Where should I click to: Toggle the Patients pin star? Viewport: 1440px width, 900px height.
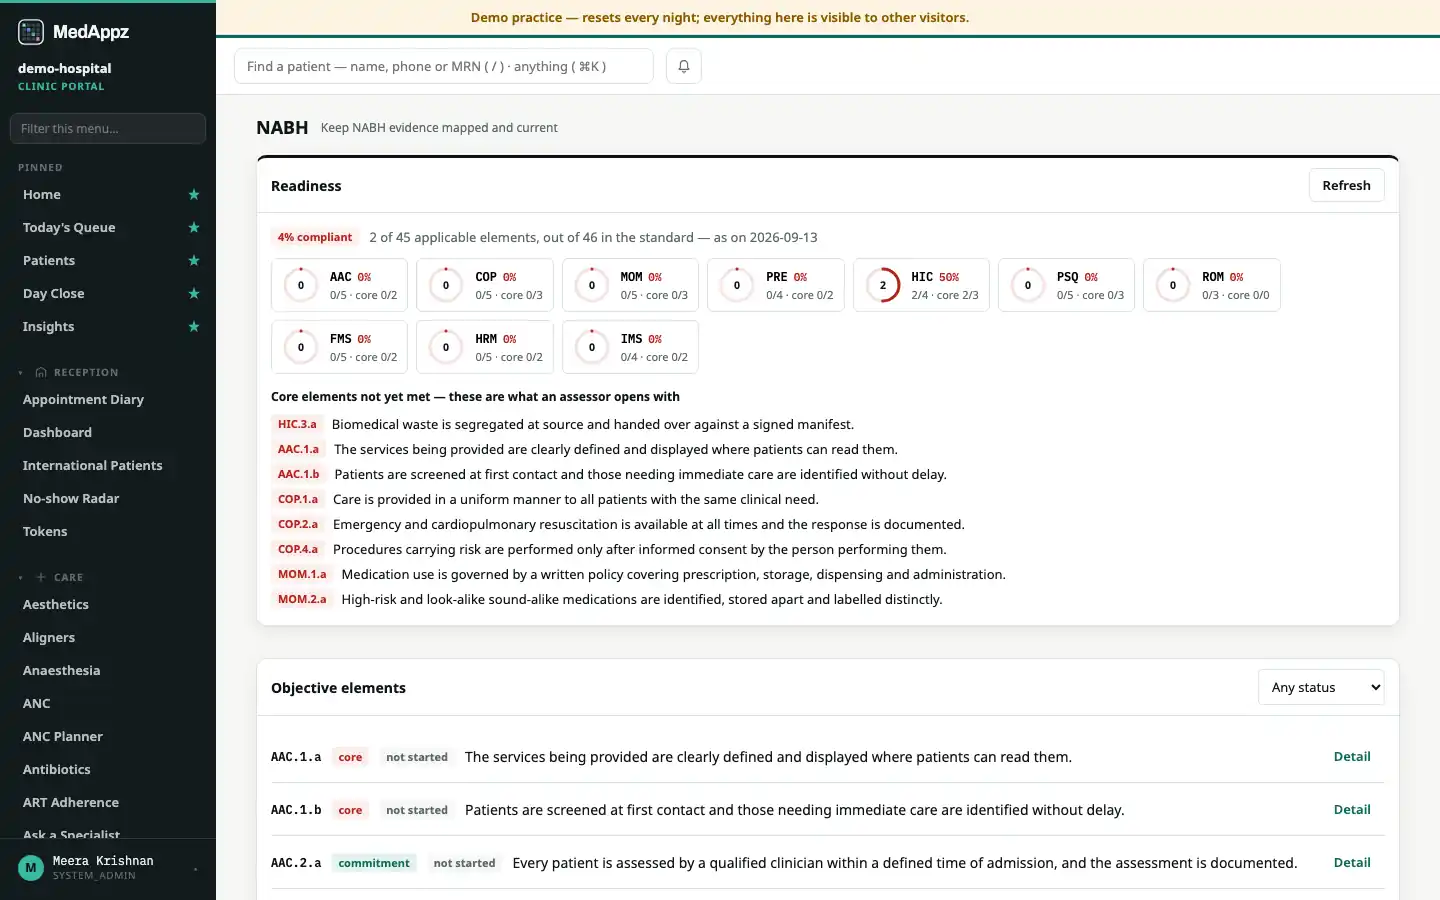coord(194,261)
